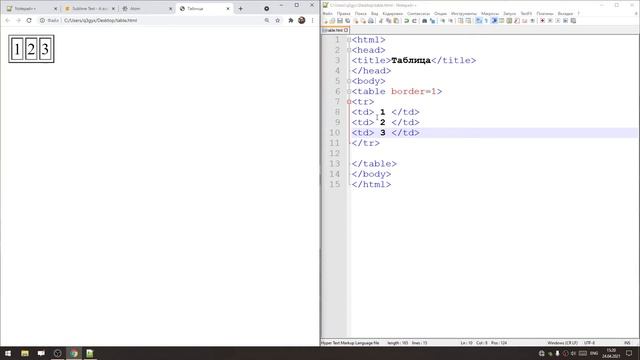
Task: Open the Вид menu in Notepad++
Action: [374, 13]
